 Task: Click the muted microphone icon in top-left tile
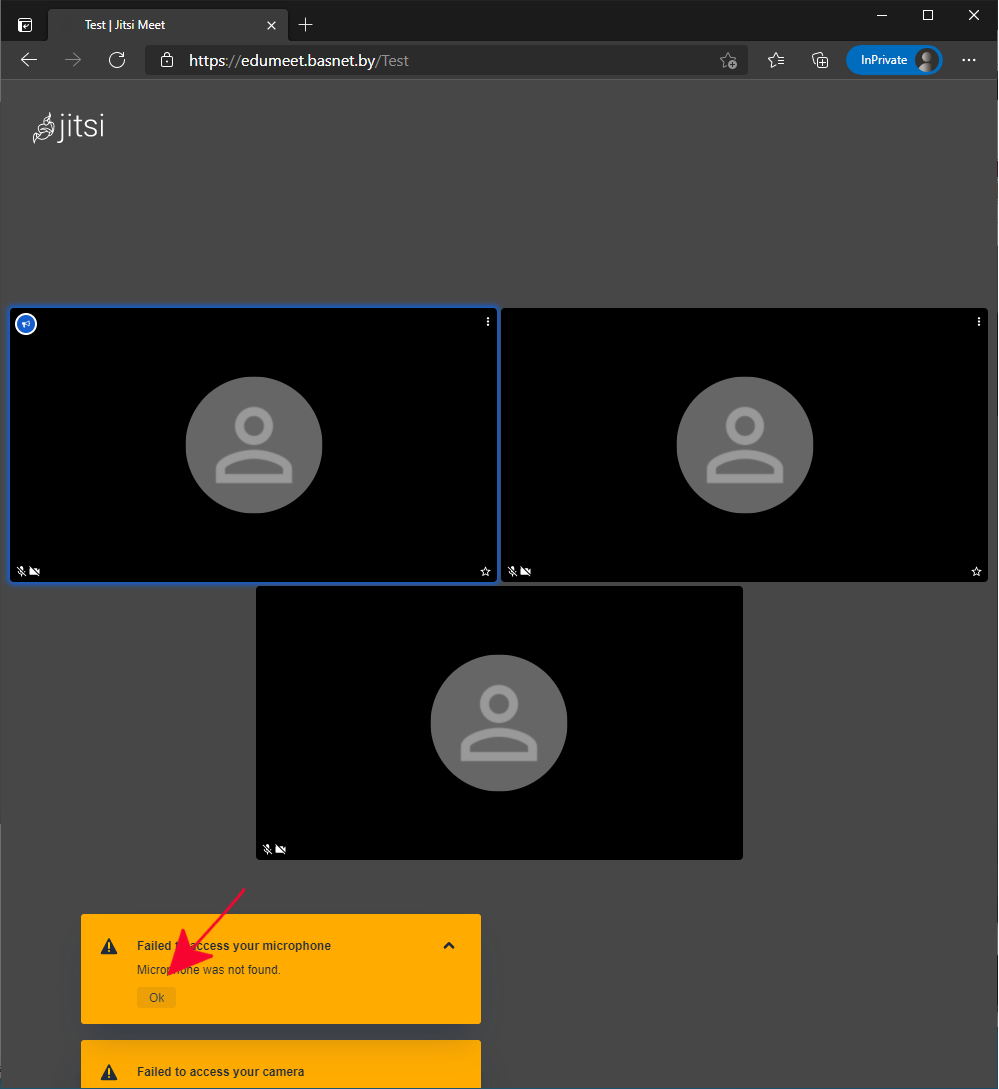coord(21,572)
